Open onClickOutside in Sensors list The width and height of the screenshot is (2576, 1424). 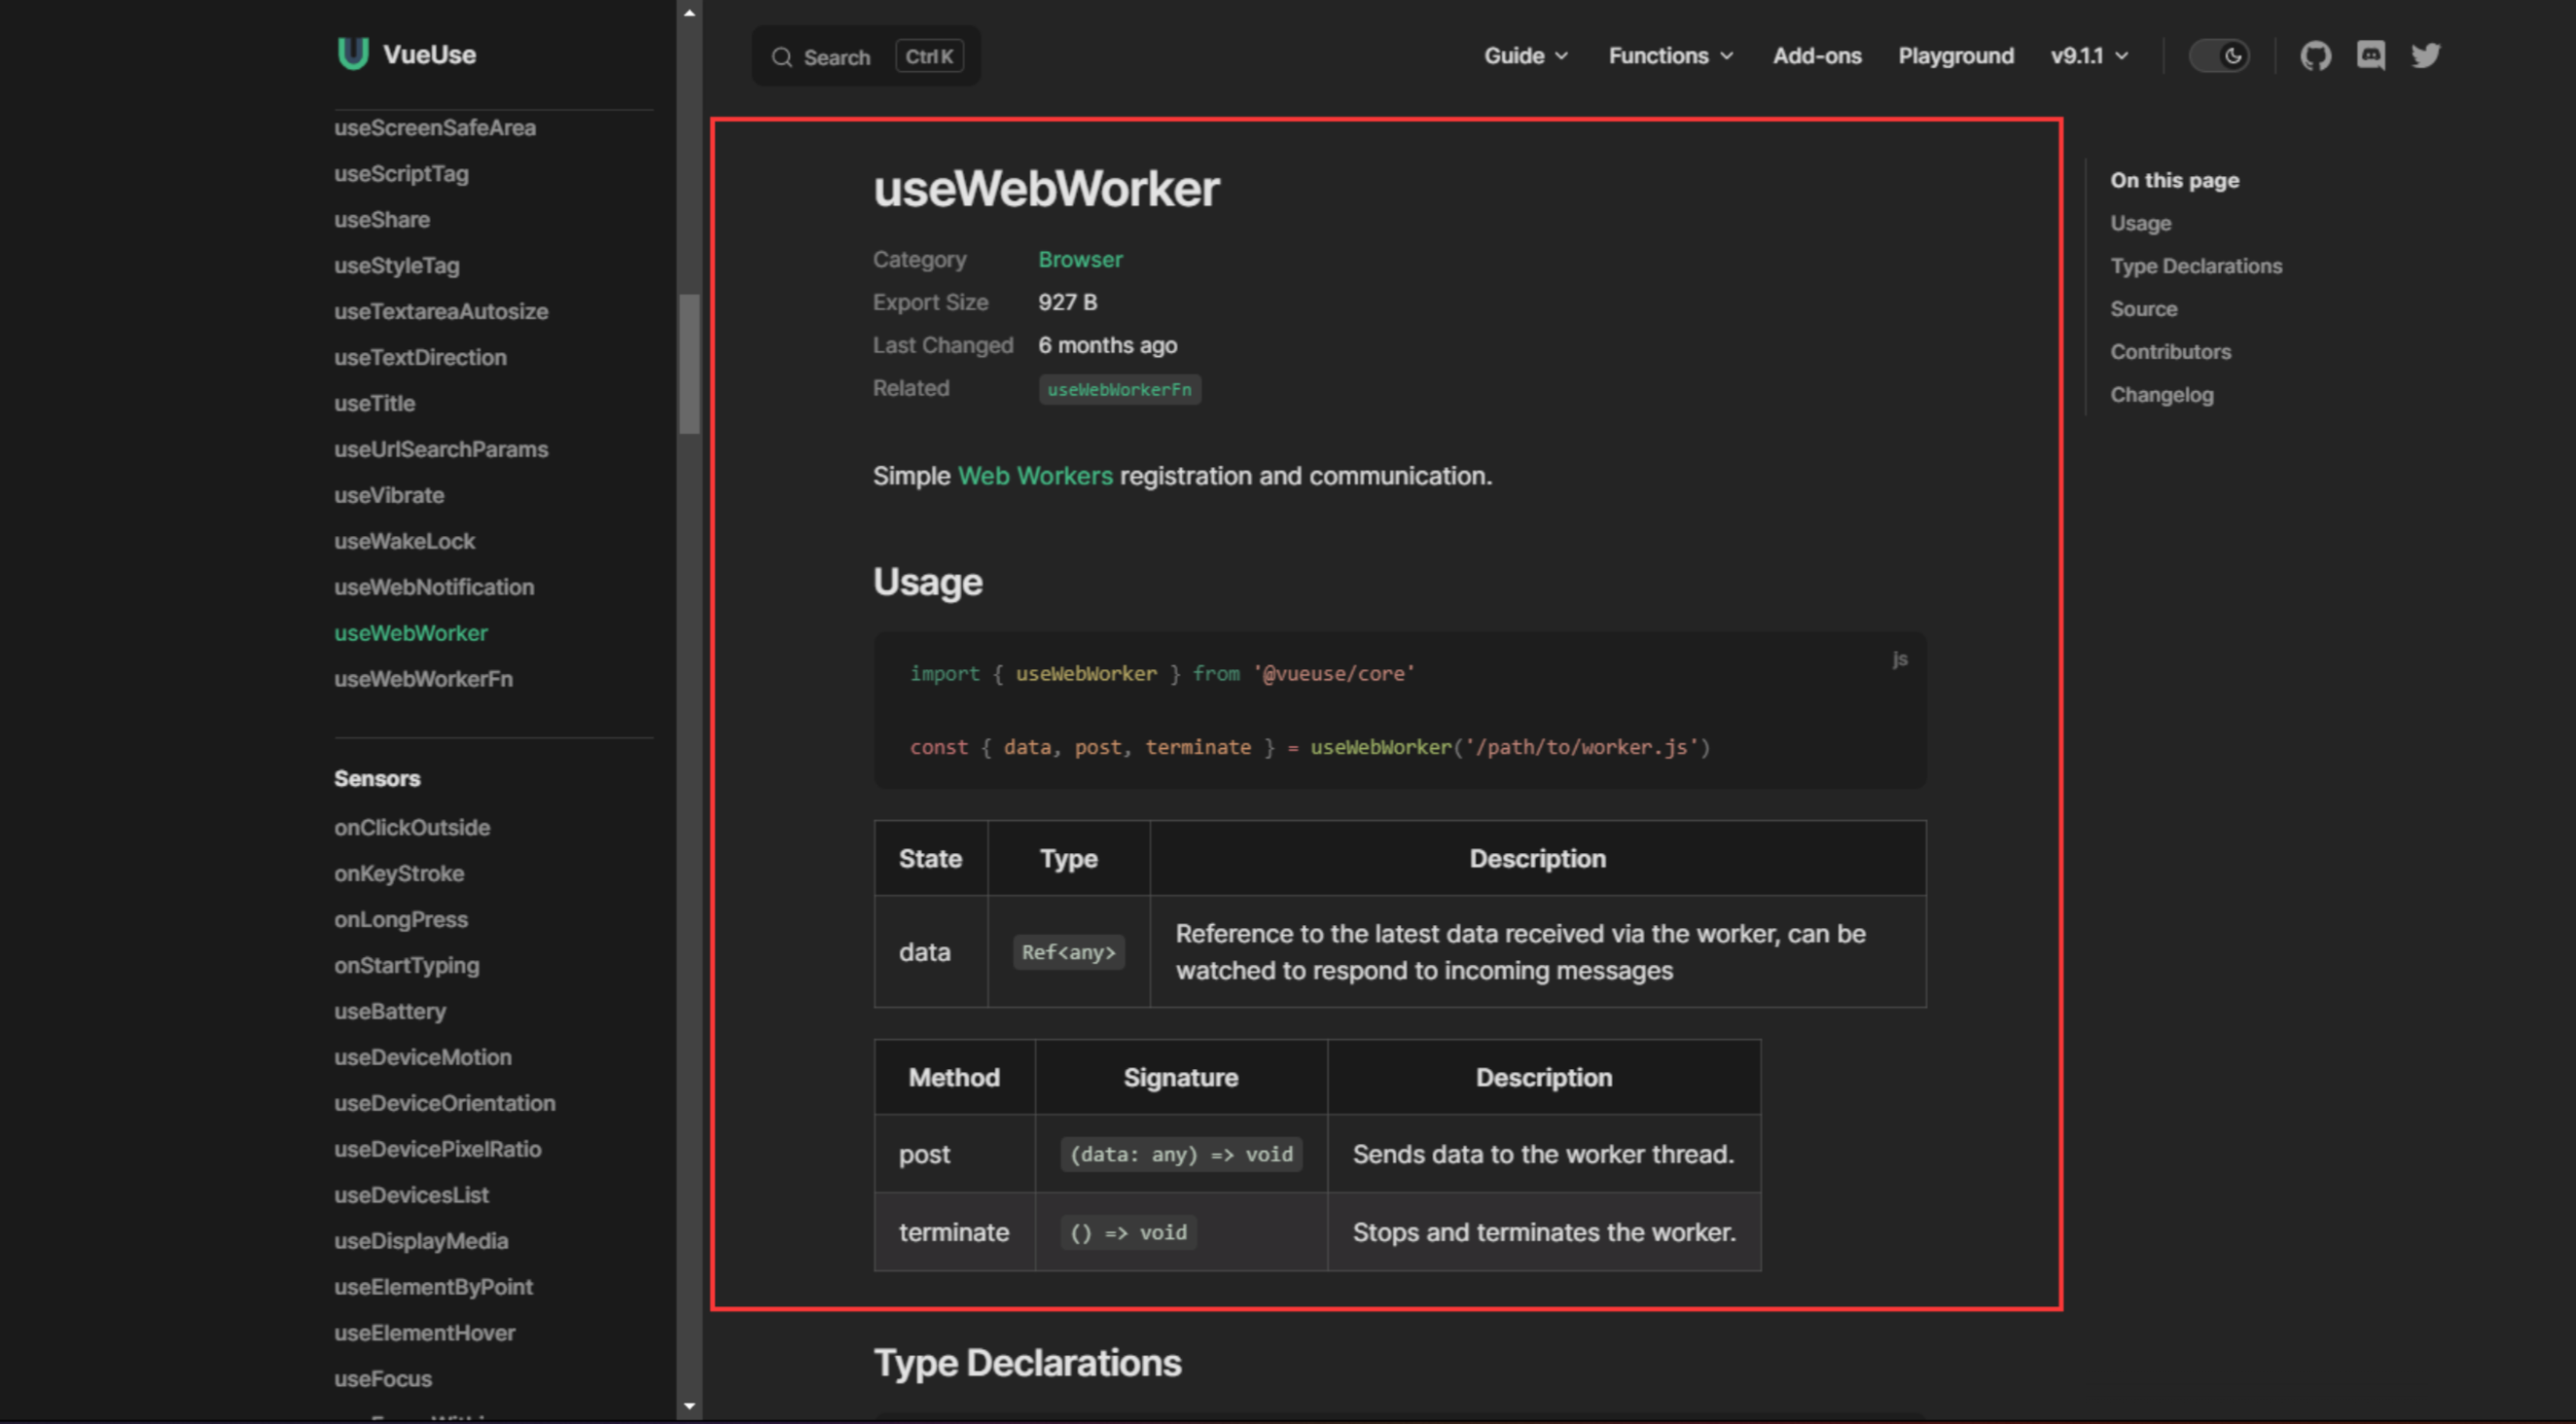click(412, 828)
